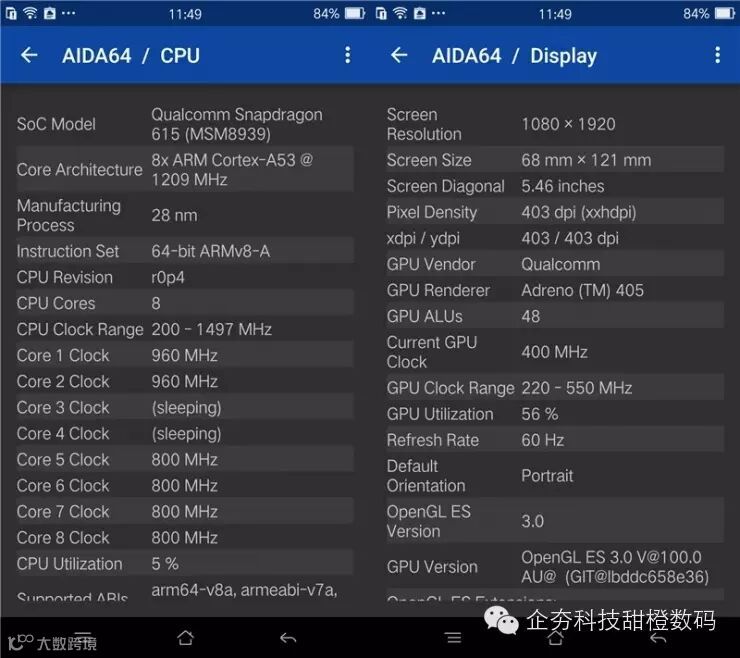This screenshot has width=740, height=658.
Task: Select Pixel Density row
Action: tap(555, 212)
